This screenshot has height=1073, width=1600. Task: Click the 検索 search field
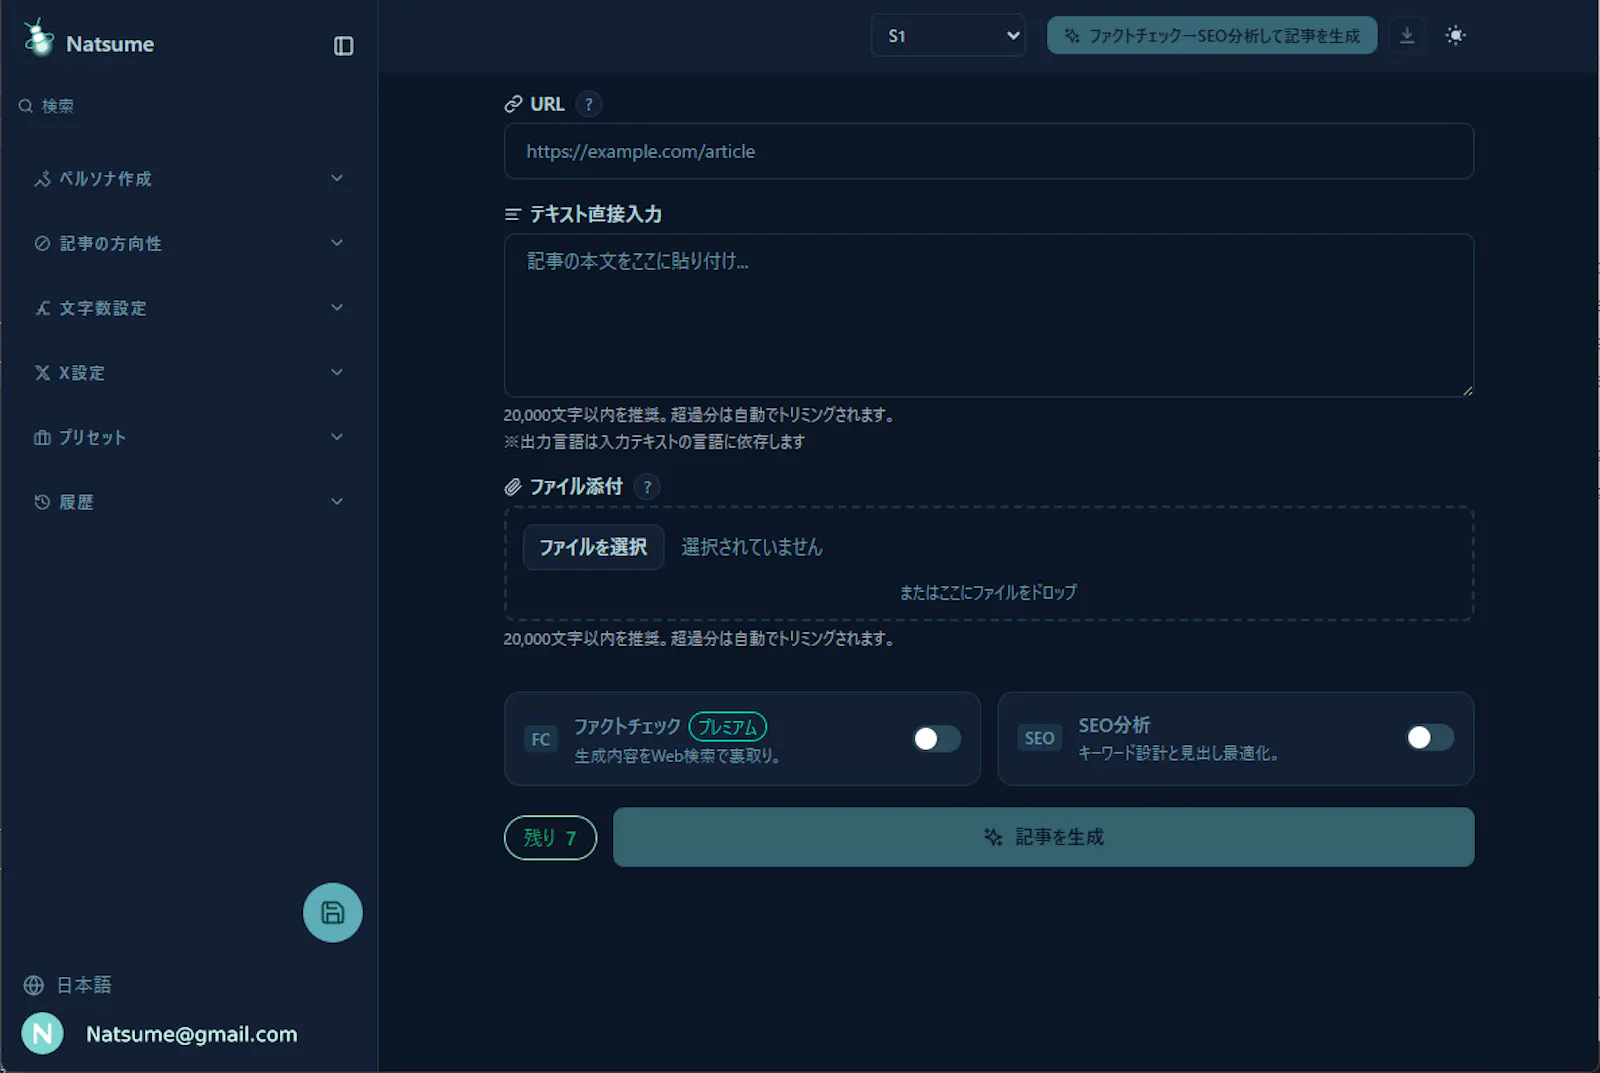point(189,106)
